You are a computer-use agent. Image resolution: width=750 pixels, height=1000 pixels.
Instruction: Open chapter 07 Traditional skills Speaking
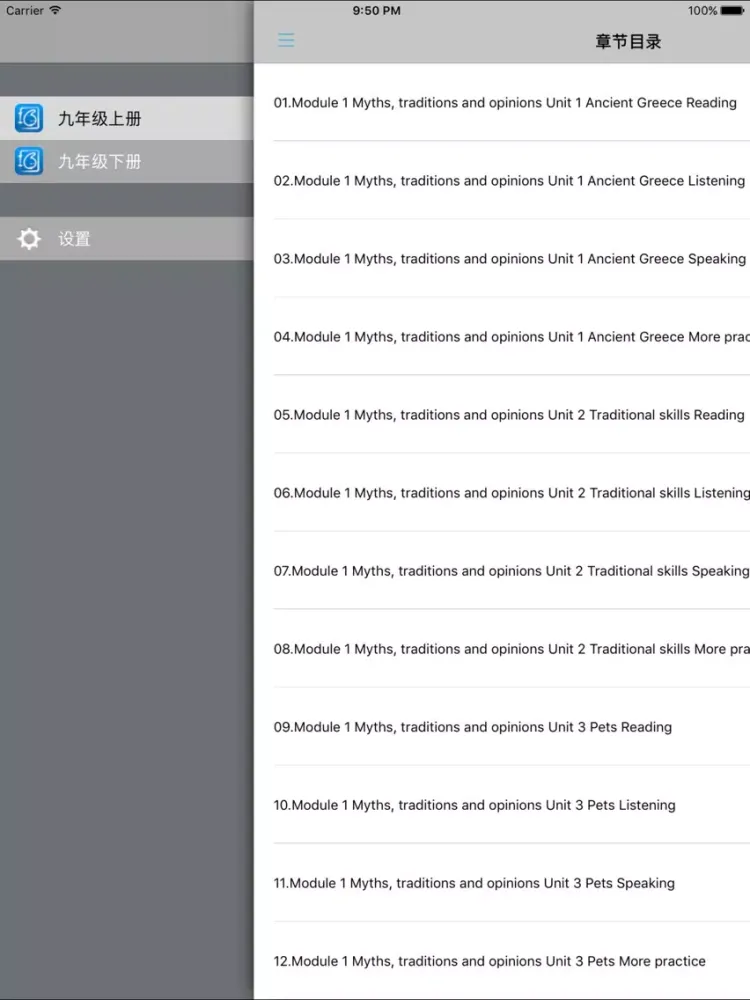pyautogui.click(x=502, y=571)
